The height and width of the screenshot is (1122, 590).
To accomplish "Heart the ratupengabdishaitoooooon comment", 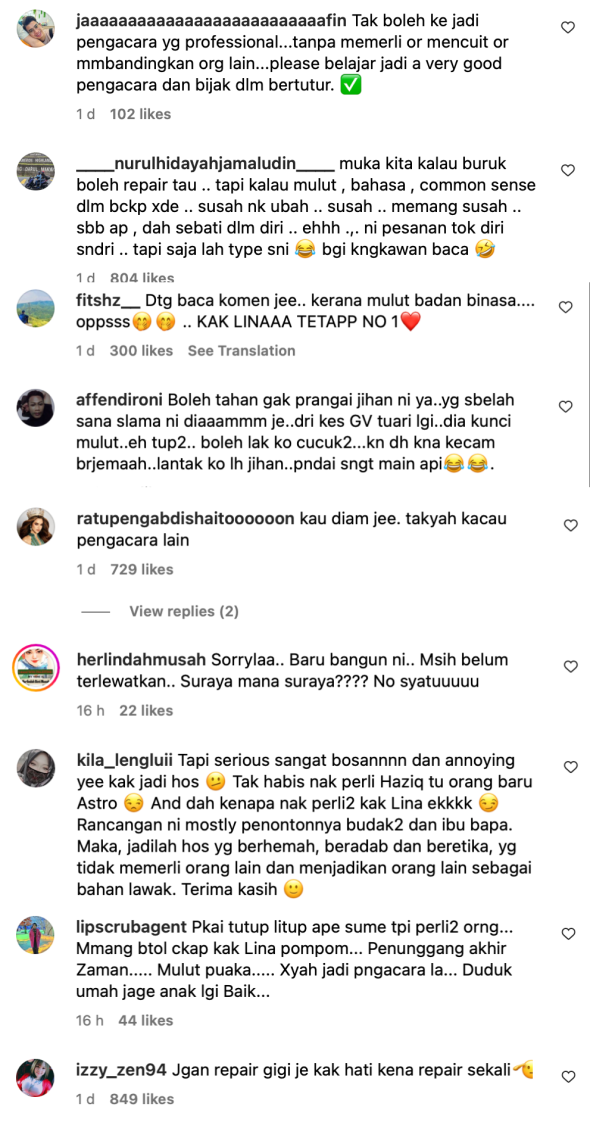I will point(570,526).
